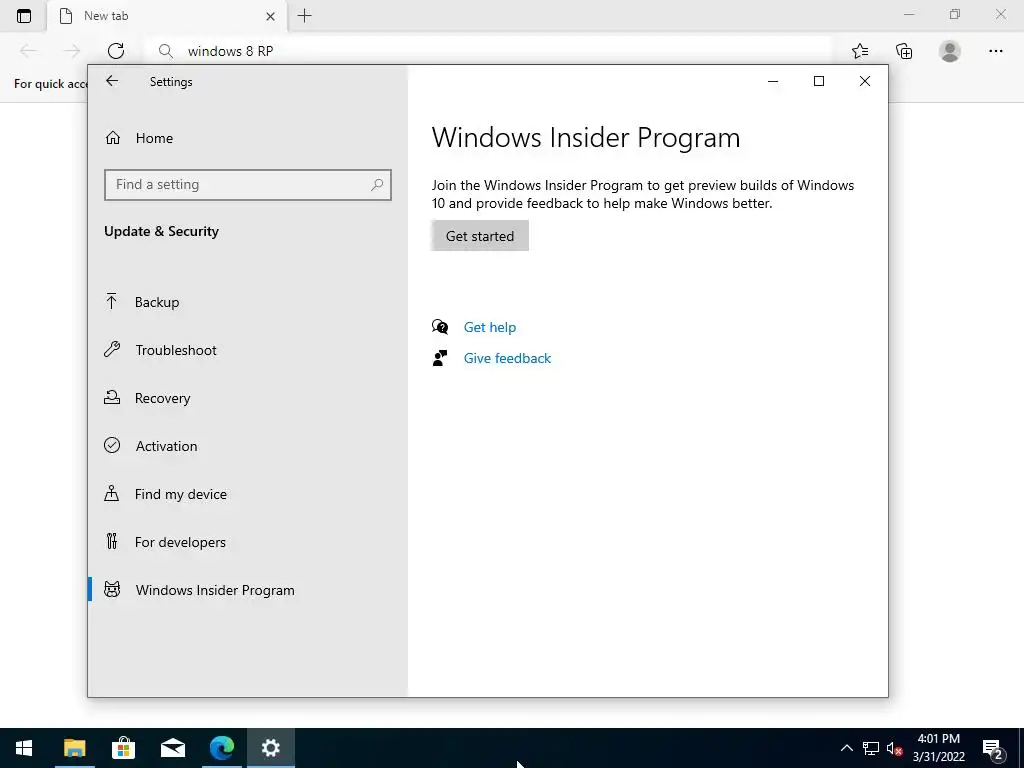Click the network icon in the tray
Image resolution: width=1024 pixels, height=768 pixels.
(x=871, y=748)
